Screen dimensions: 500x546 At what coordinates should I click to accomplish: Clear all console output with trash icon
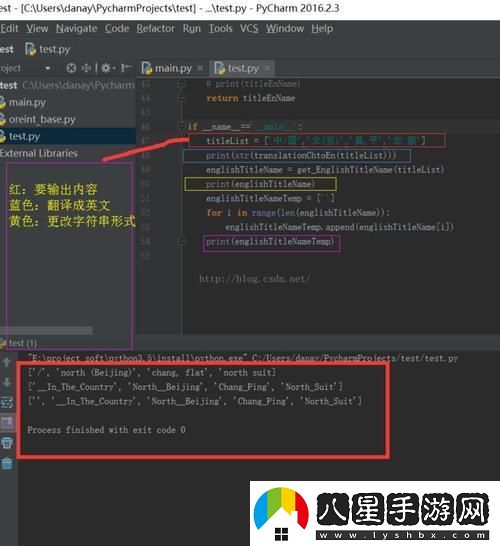pyautogui.click(x=6, y=463)
